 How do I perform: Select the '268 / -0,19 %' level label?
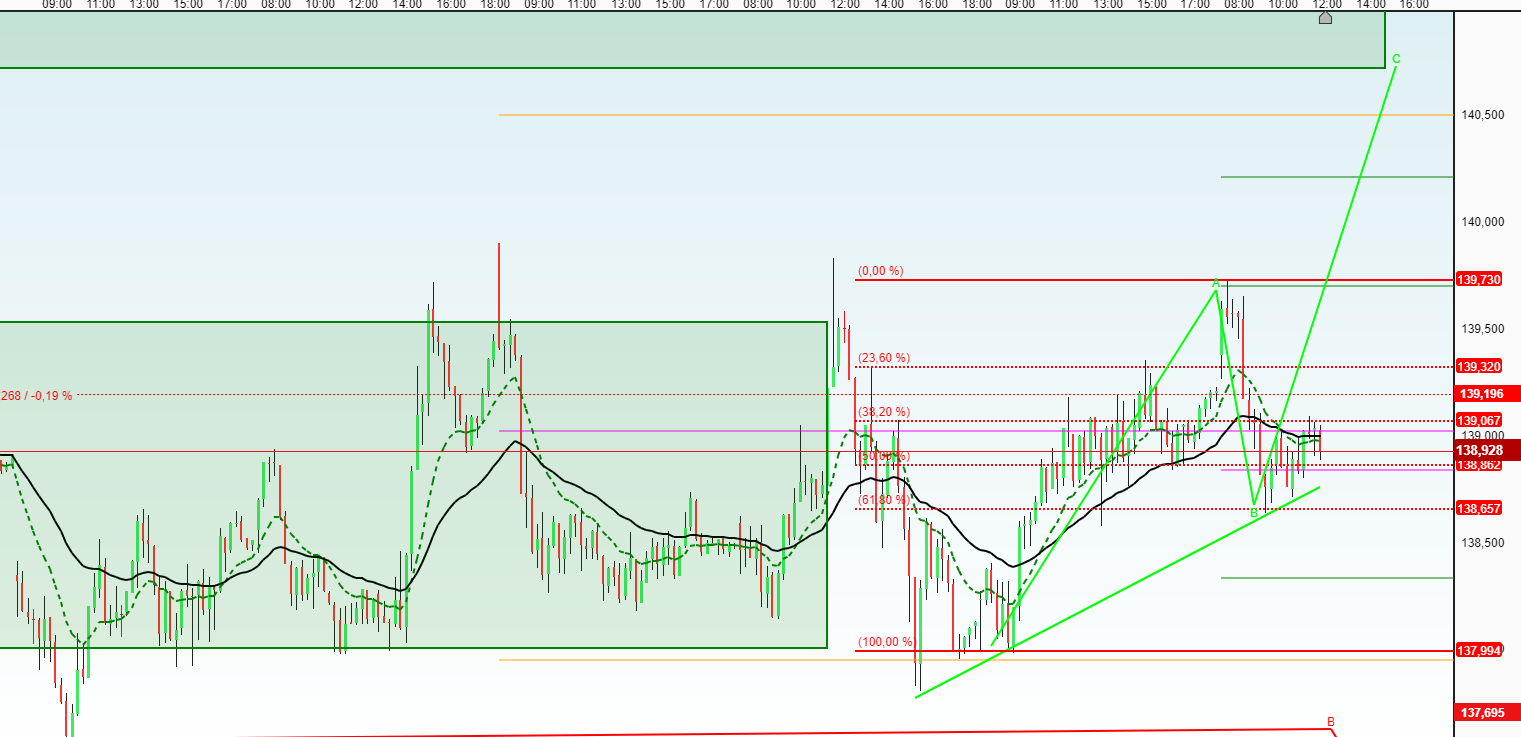pos(37,396)
